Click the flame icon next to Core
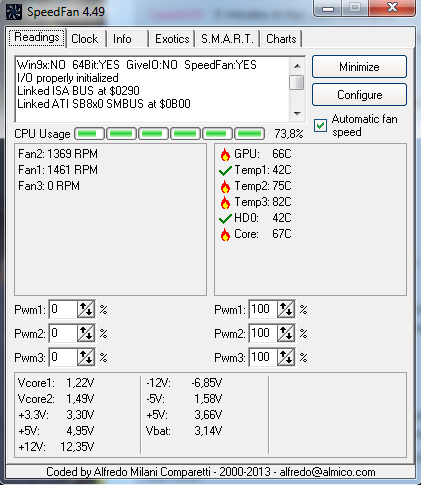This screenshot has height=485, width=421. (225, 234)
